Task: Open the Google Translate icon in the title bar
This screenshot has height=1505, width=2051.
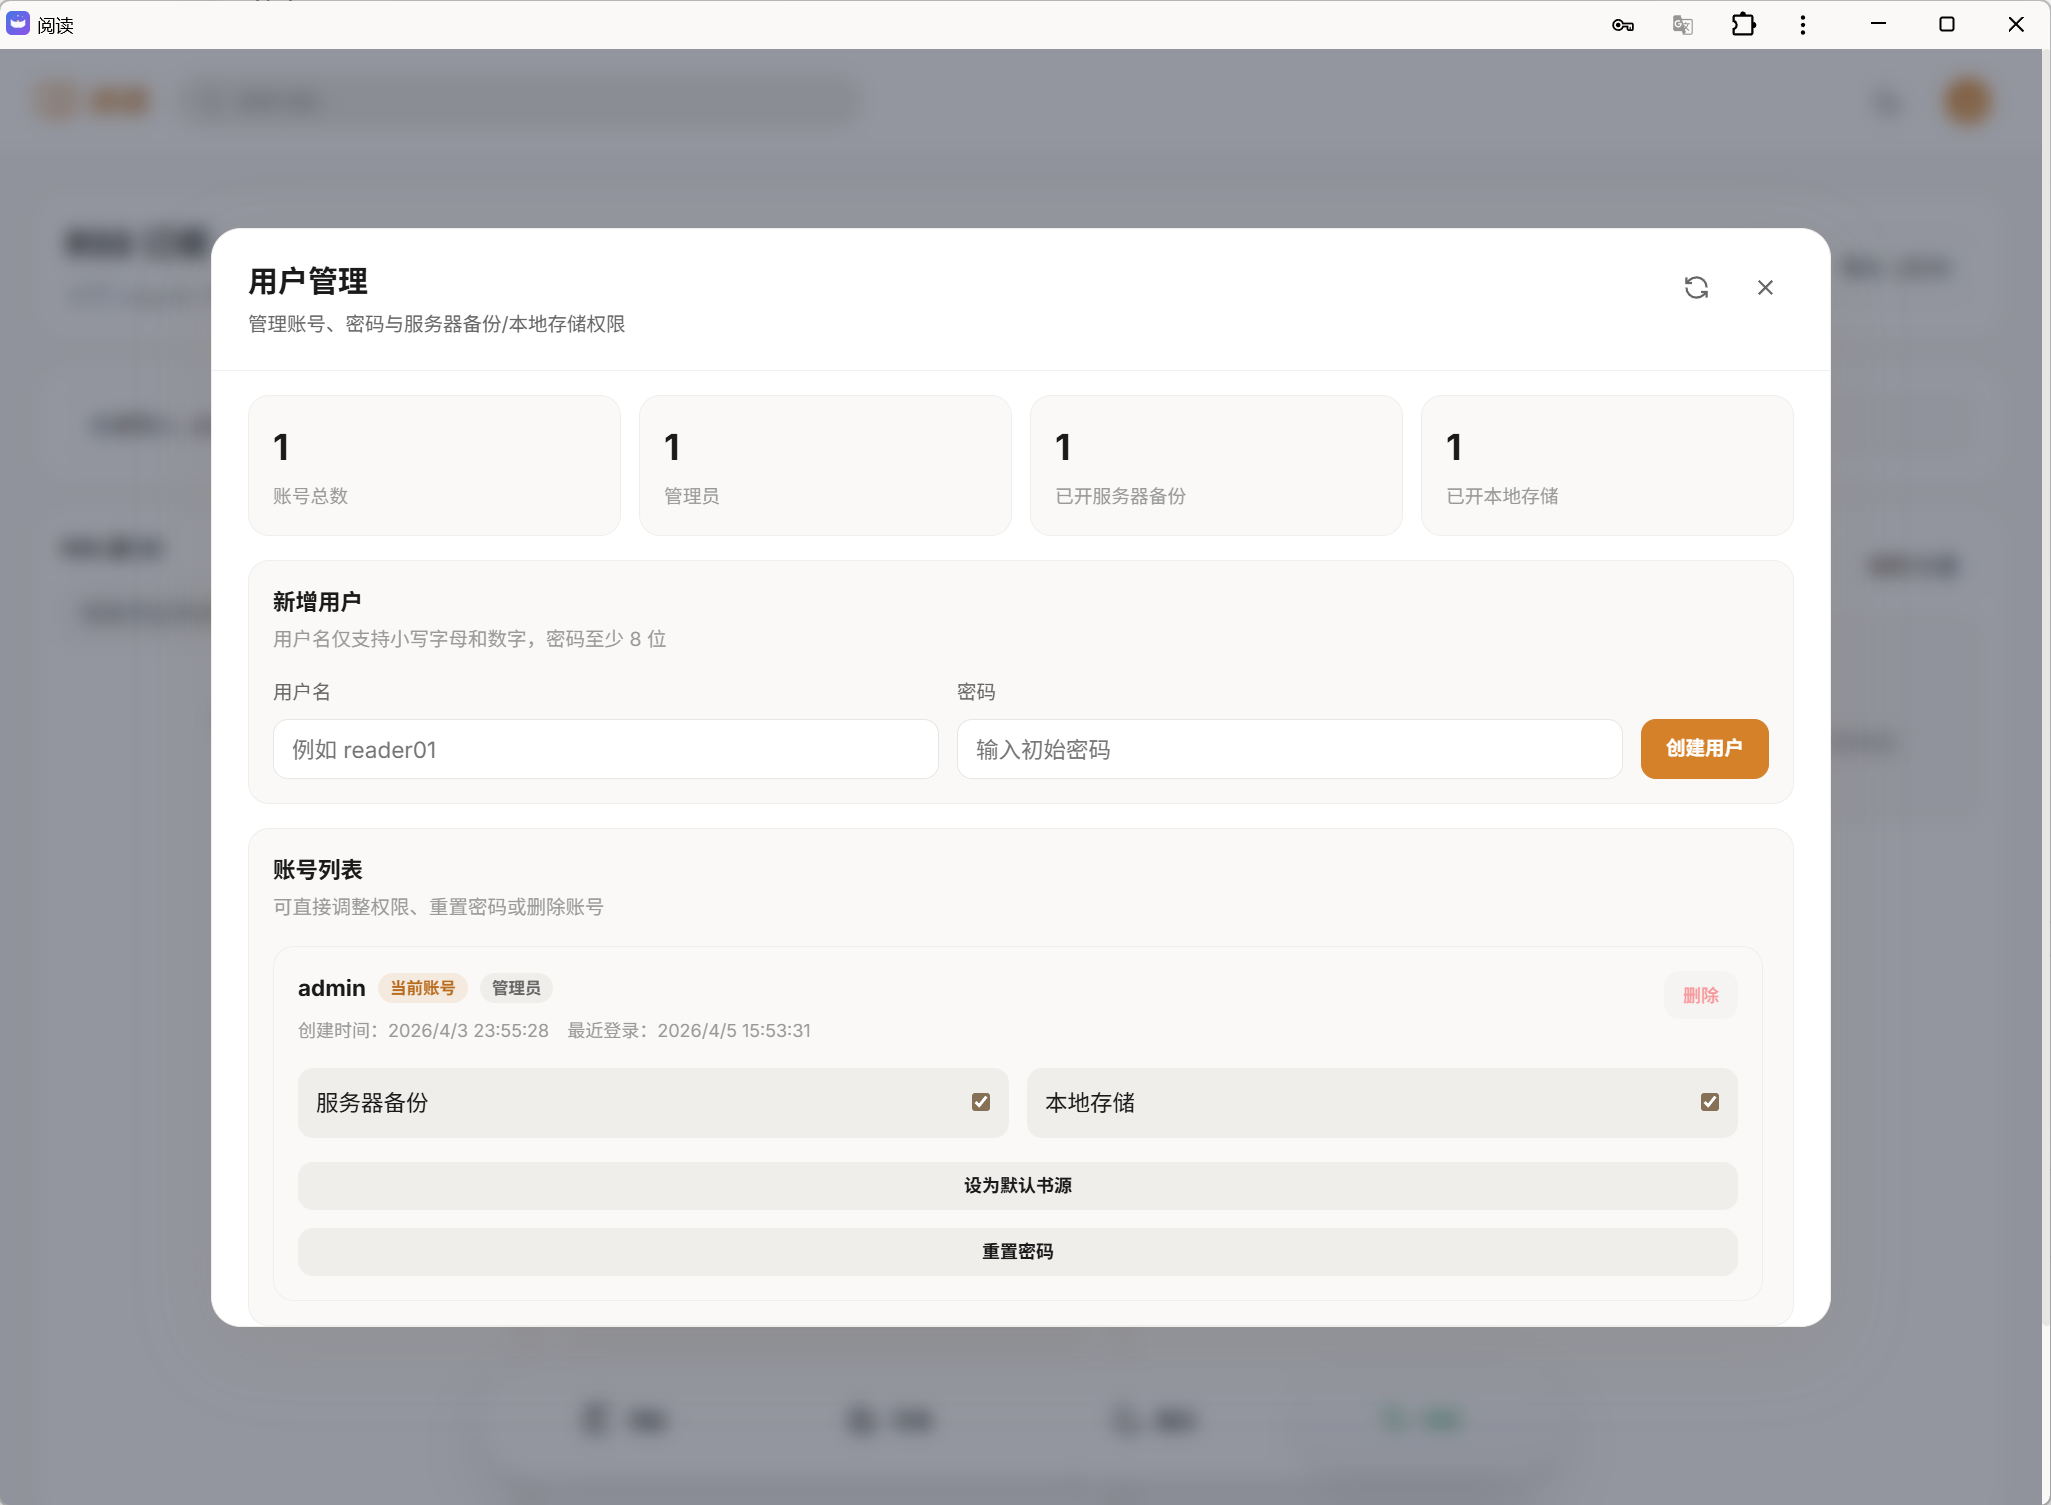Action: point(1681,24)
